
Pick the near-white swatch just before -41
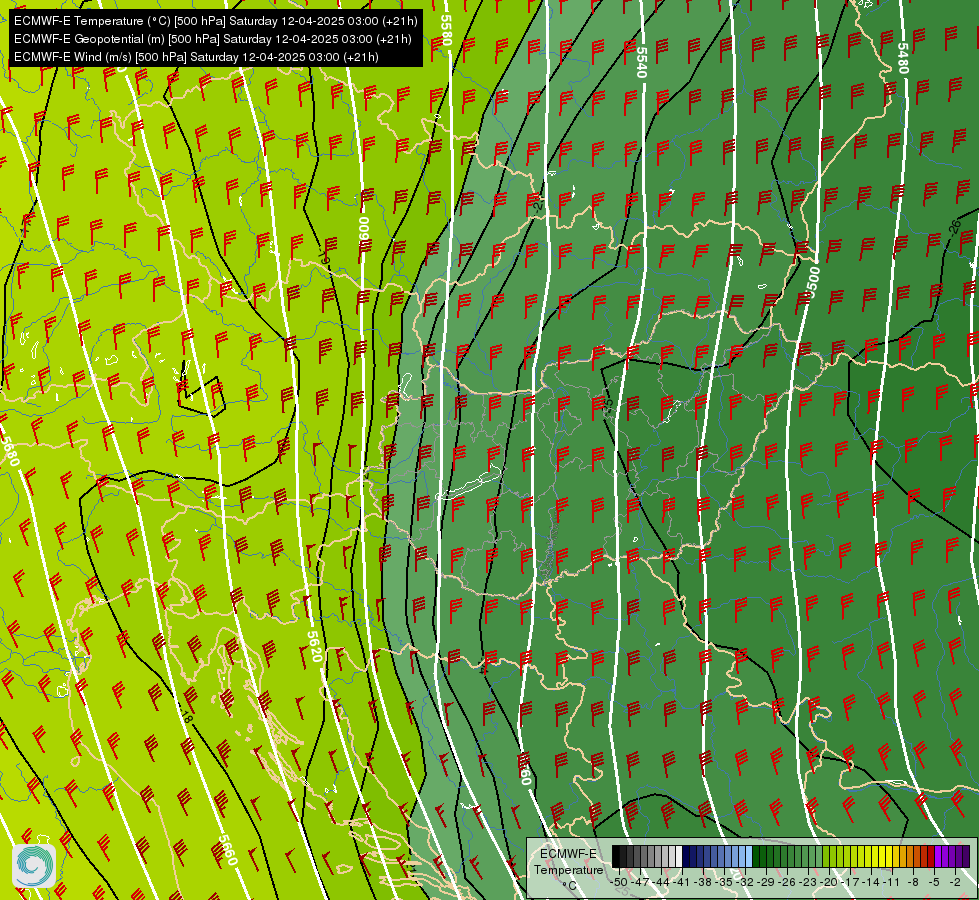coord(679,856)
